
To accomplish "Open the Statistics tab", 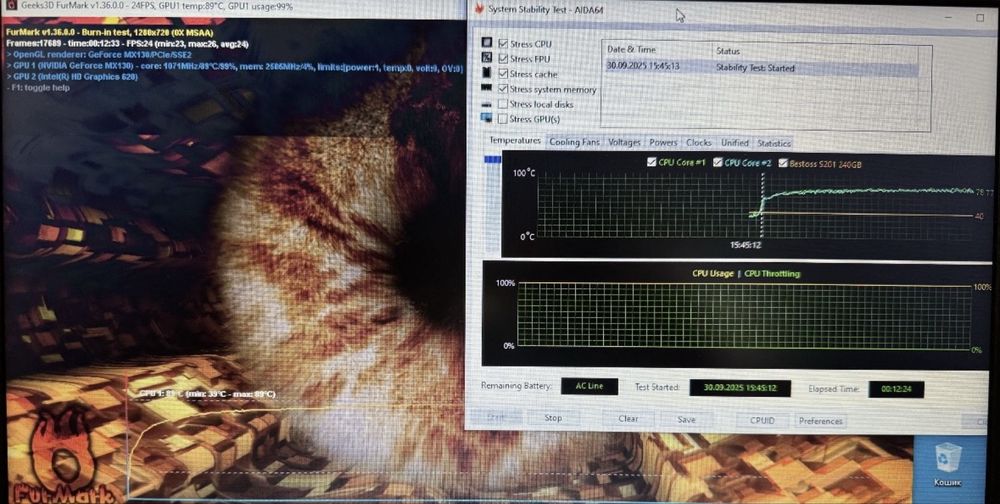I will click(x=774, y=143).
